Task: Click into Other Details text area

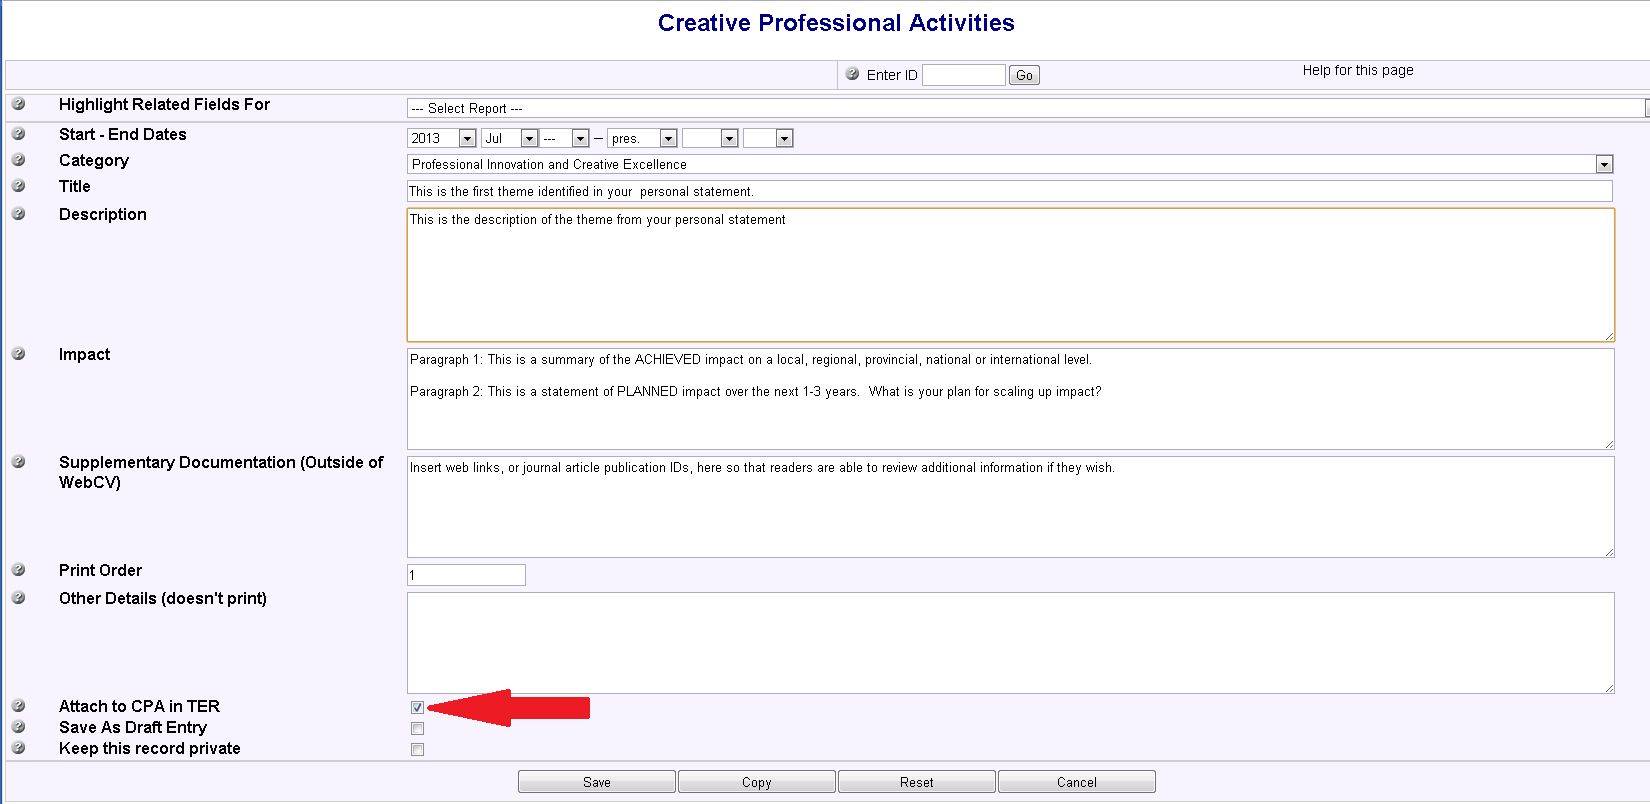Action: tap(1011, 643)
